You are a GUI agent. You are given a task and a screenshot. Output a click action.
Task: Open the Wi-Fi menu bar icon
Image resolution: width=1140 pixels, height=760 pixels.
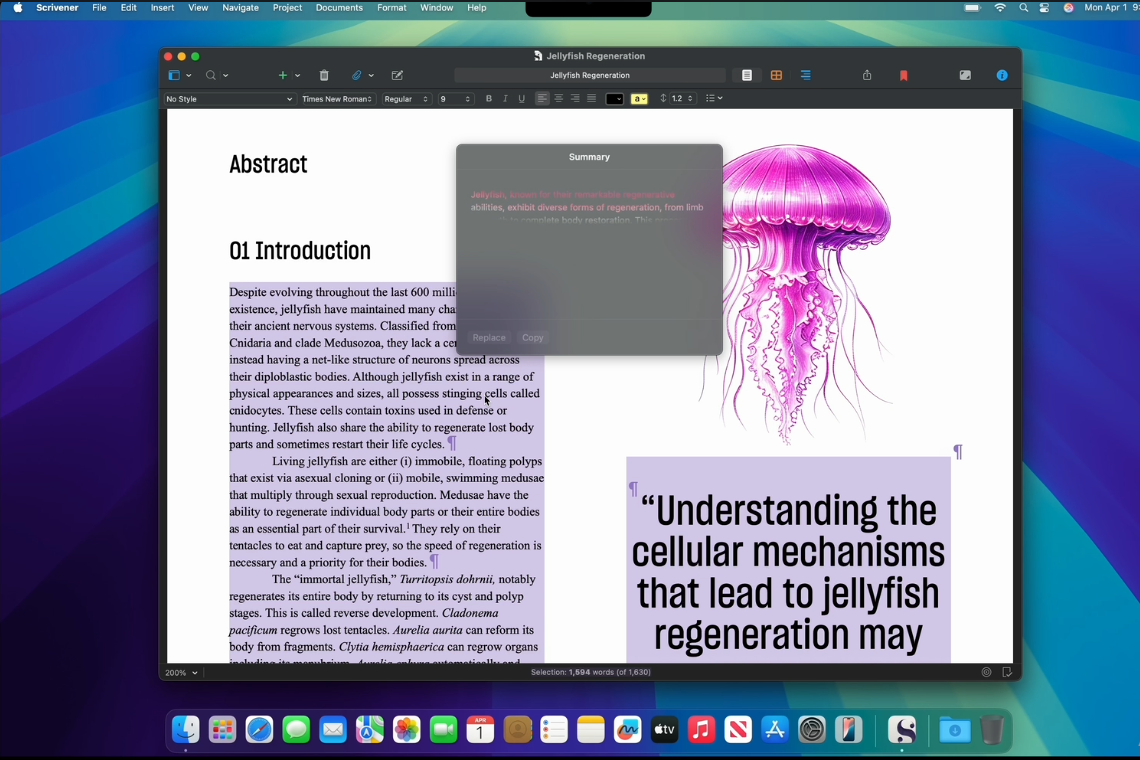(1000, 7)
